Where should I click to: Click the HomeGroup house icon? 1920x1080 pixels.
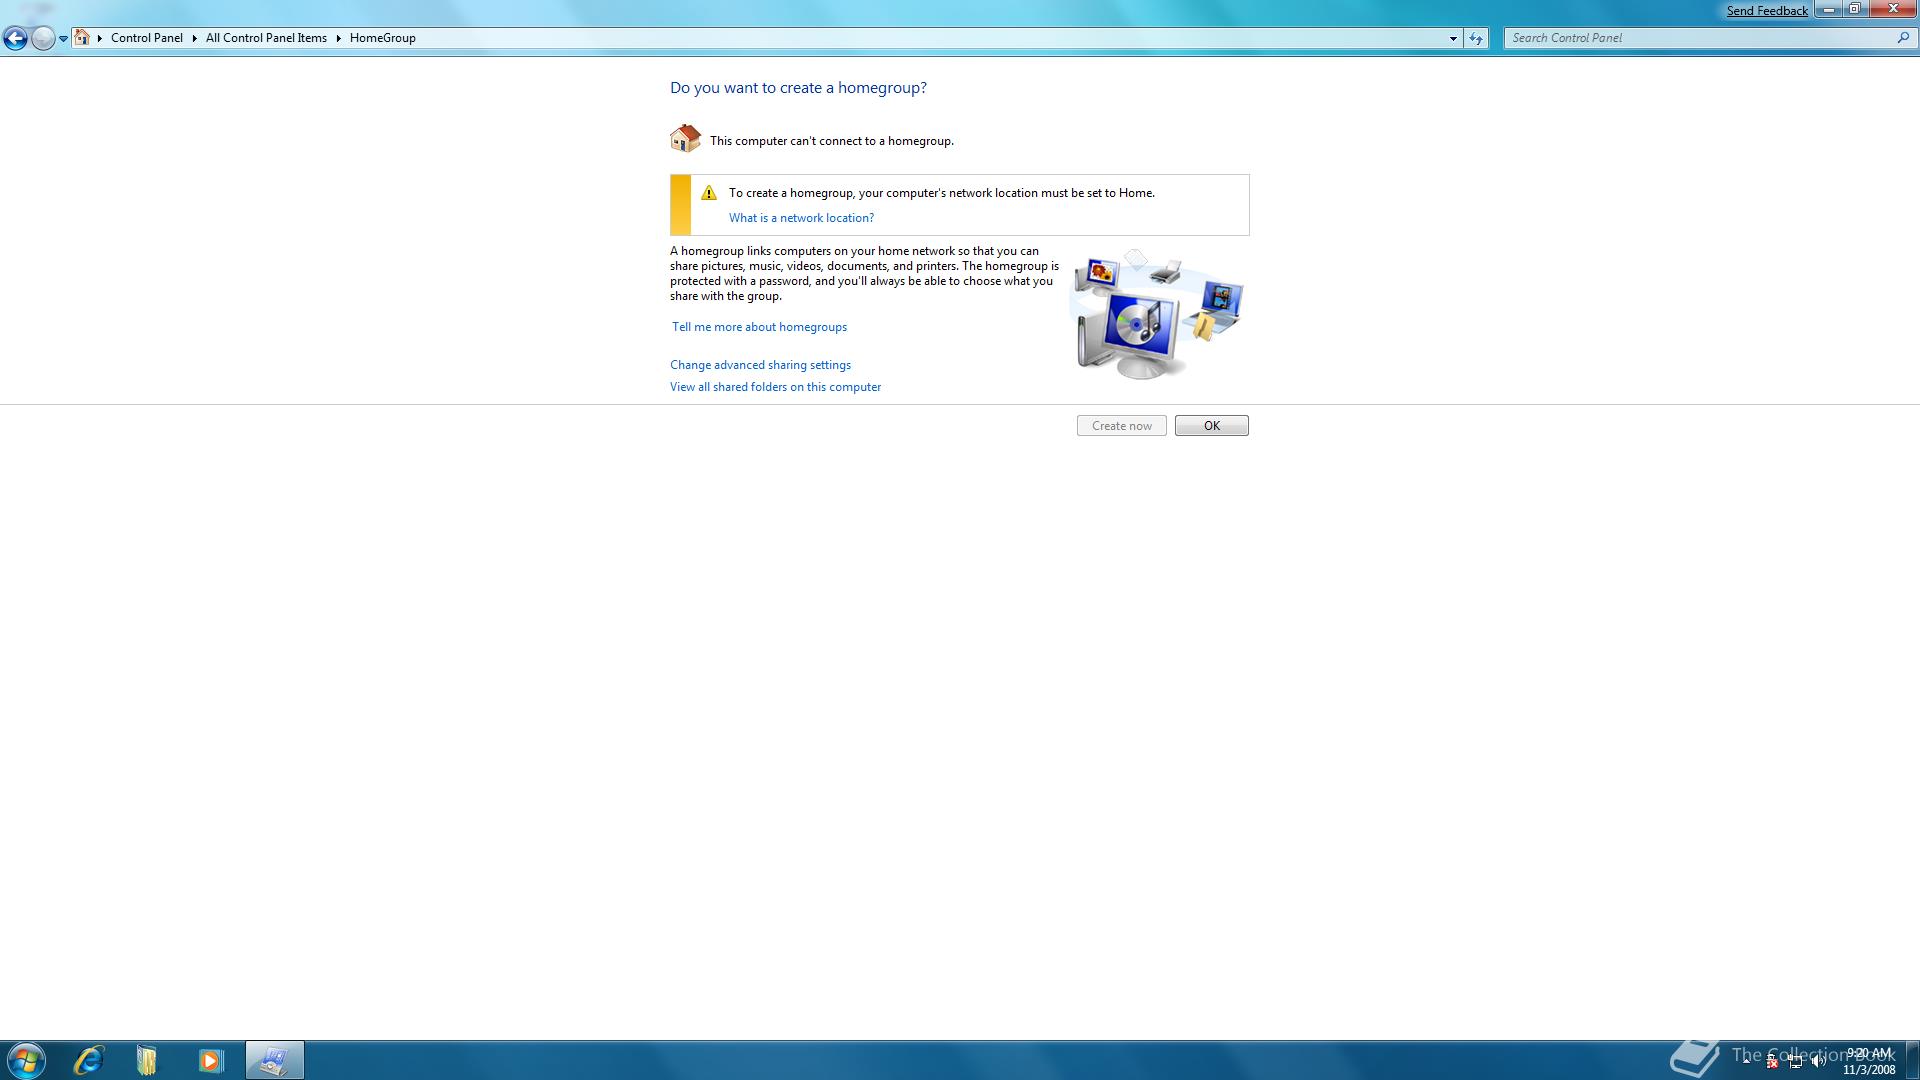(685, 138)
